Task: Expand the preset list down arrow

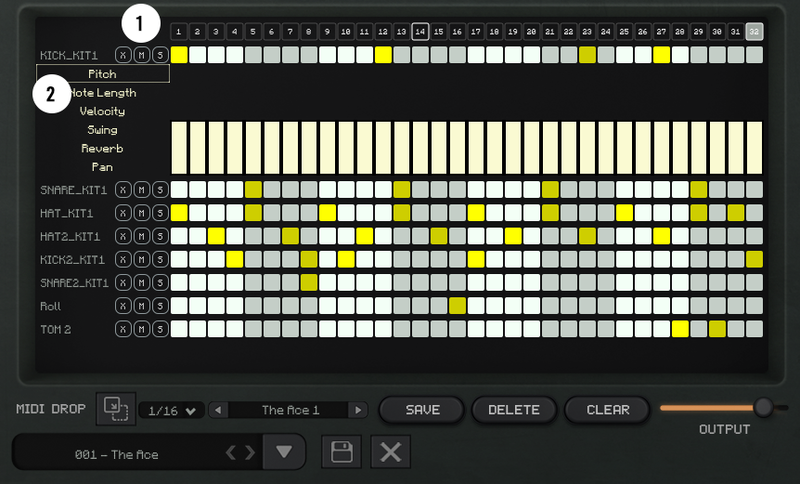Action: (x=284, y=453)
